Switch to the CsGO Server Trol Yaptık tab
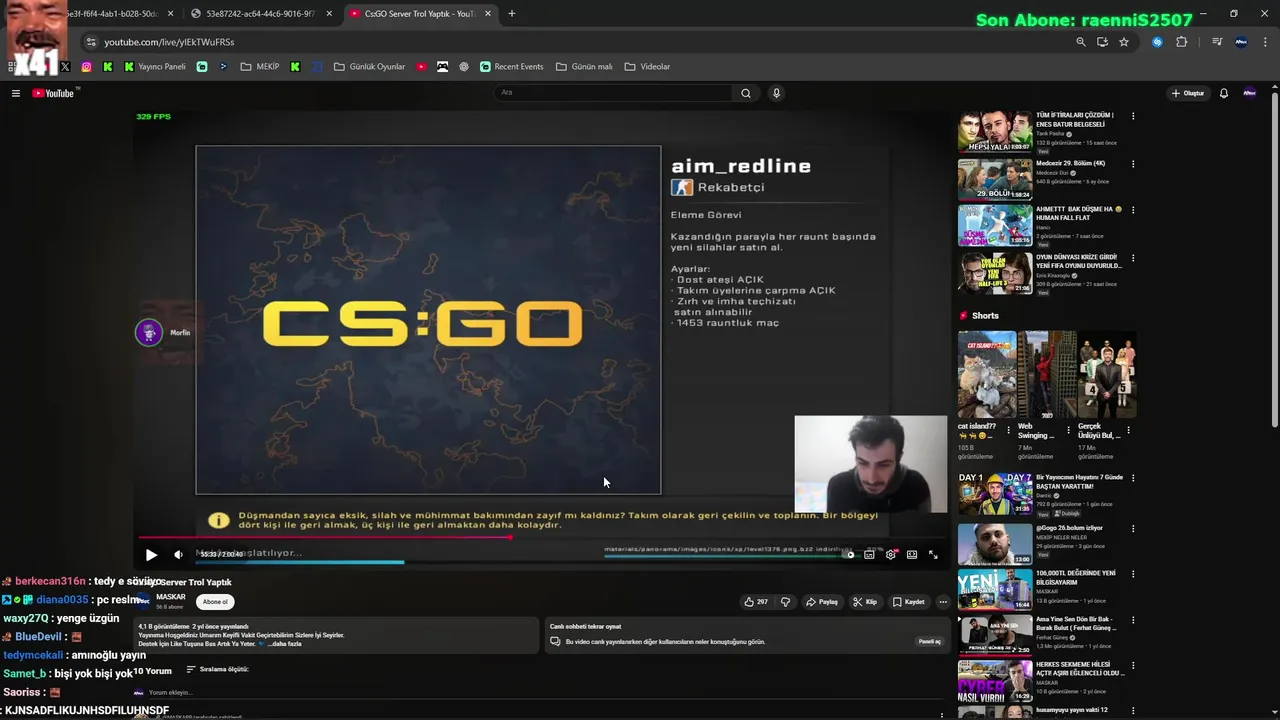Screen dimensions: 1280x720 [420, 14]
